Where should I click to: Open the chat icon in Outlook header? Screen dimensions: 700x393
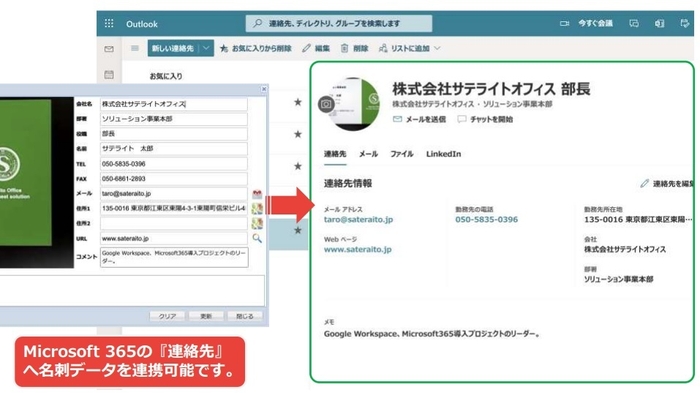pos(634,23)
